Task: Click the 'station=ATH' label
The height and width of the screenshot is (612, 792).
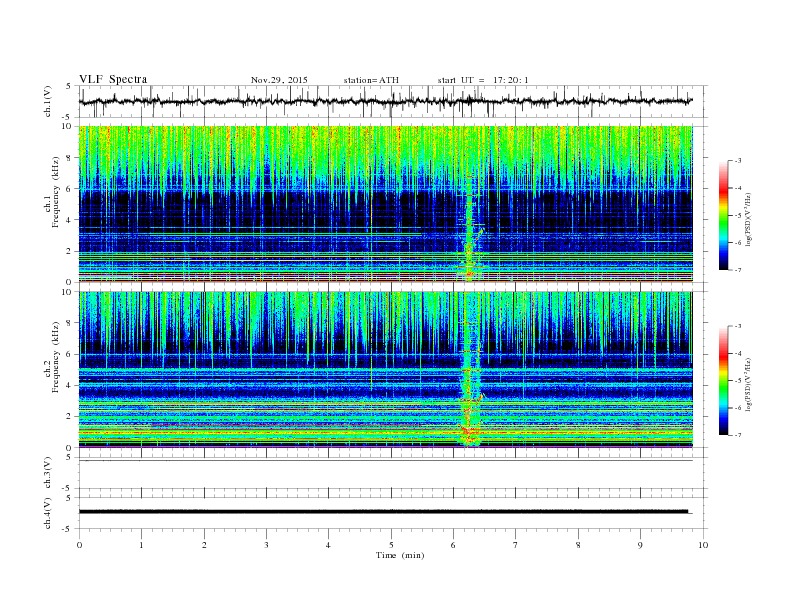Action: pos(371,80)
